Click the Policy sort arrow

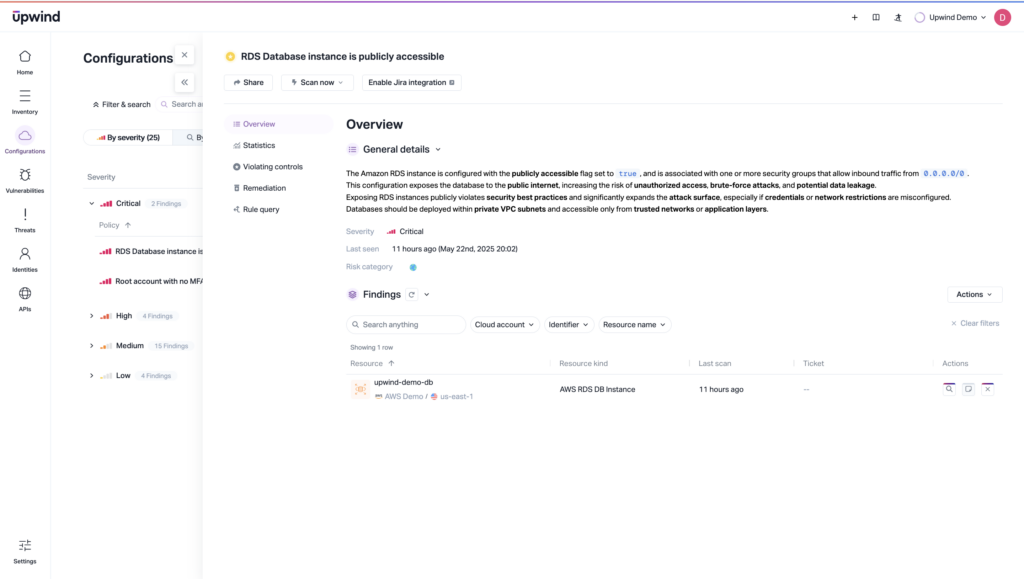128,225
